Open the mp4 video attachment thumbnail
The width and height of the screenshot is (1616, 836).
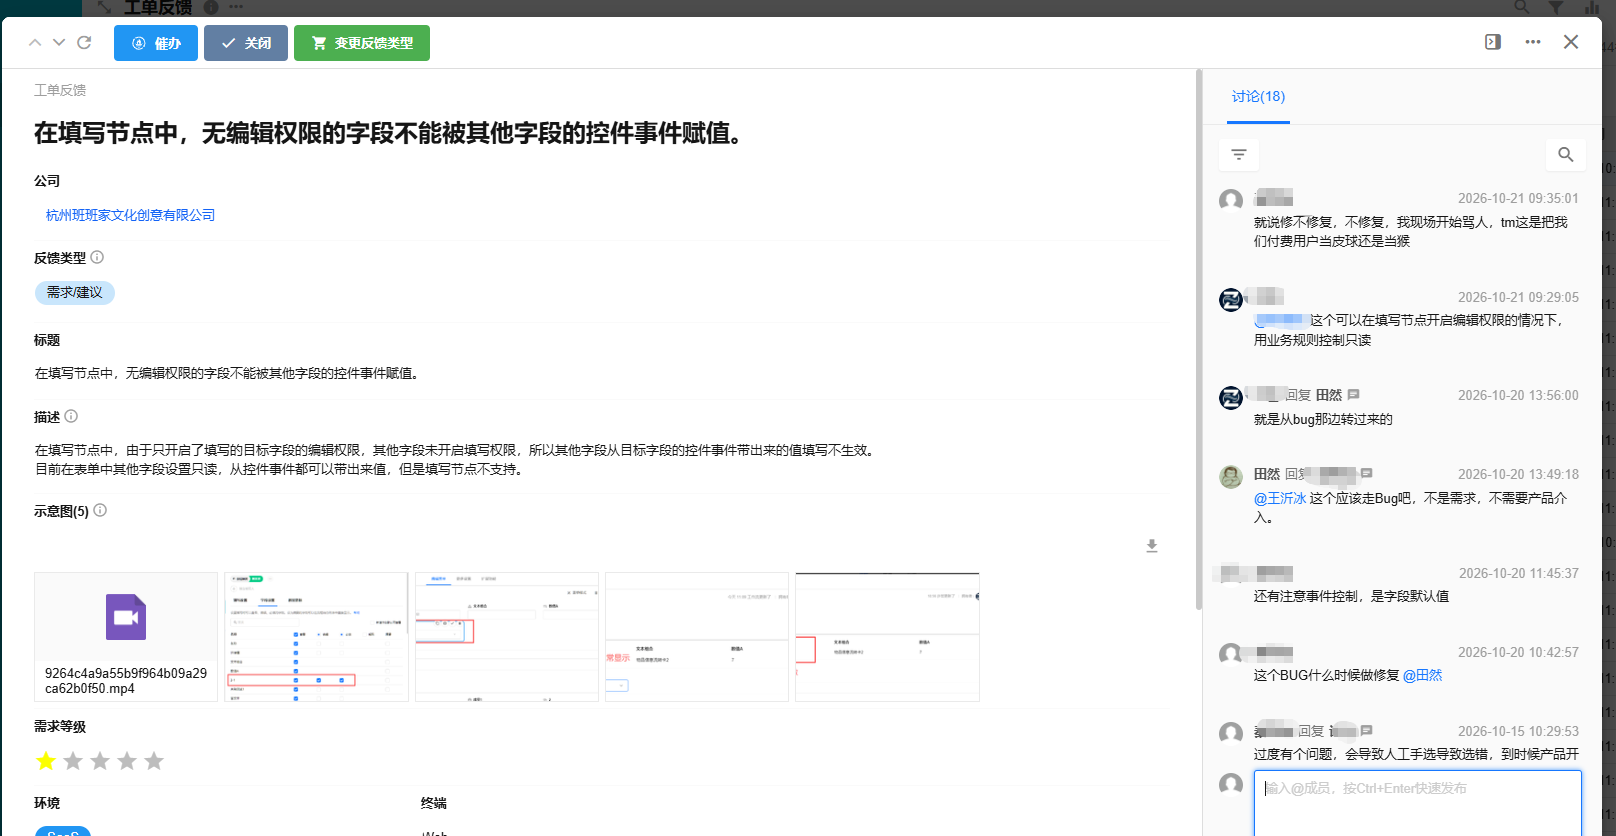pyautogui.click(x=126, y=636)
